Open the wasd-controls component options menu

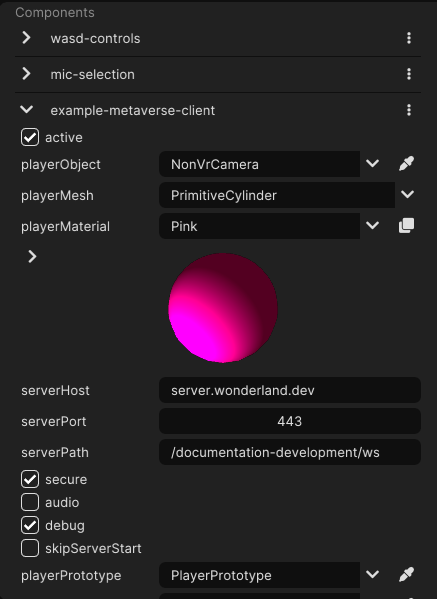(x=409, y=38)
